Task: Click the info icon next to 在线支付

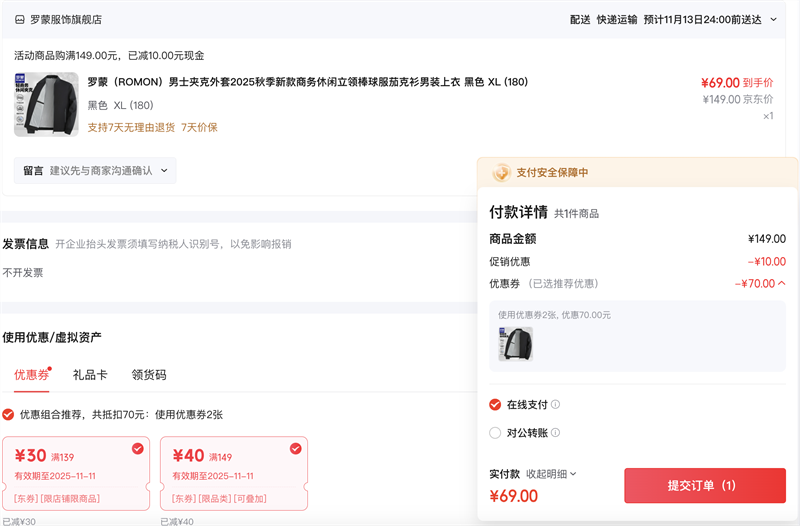Action: coord(556,405)
